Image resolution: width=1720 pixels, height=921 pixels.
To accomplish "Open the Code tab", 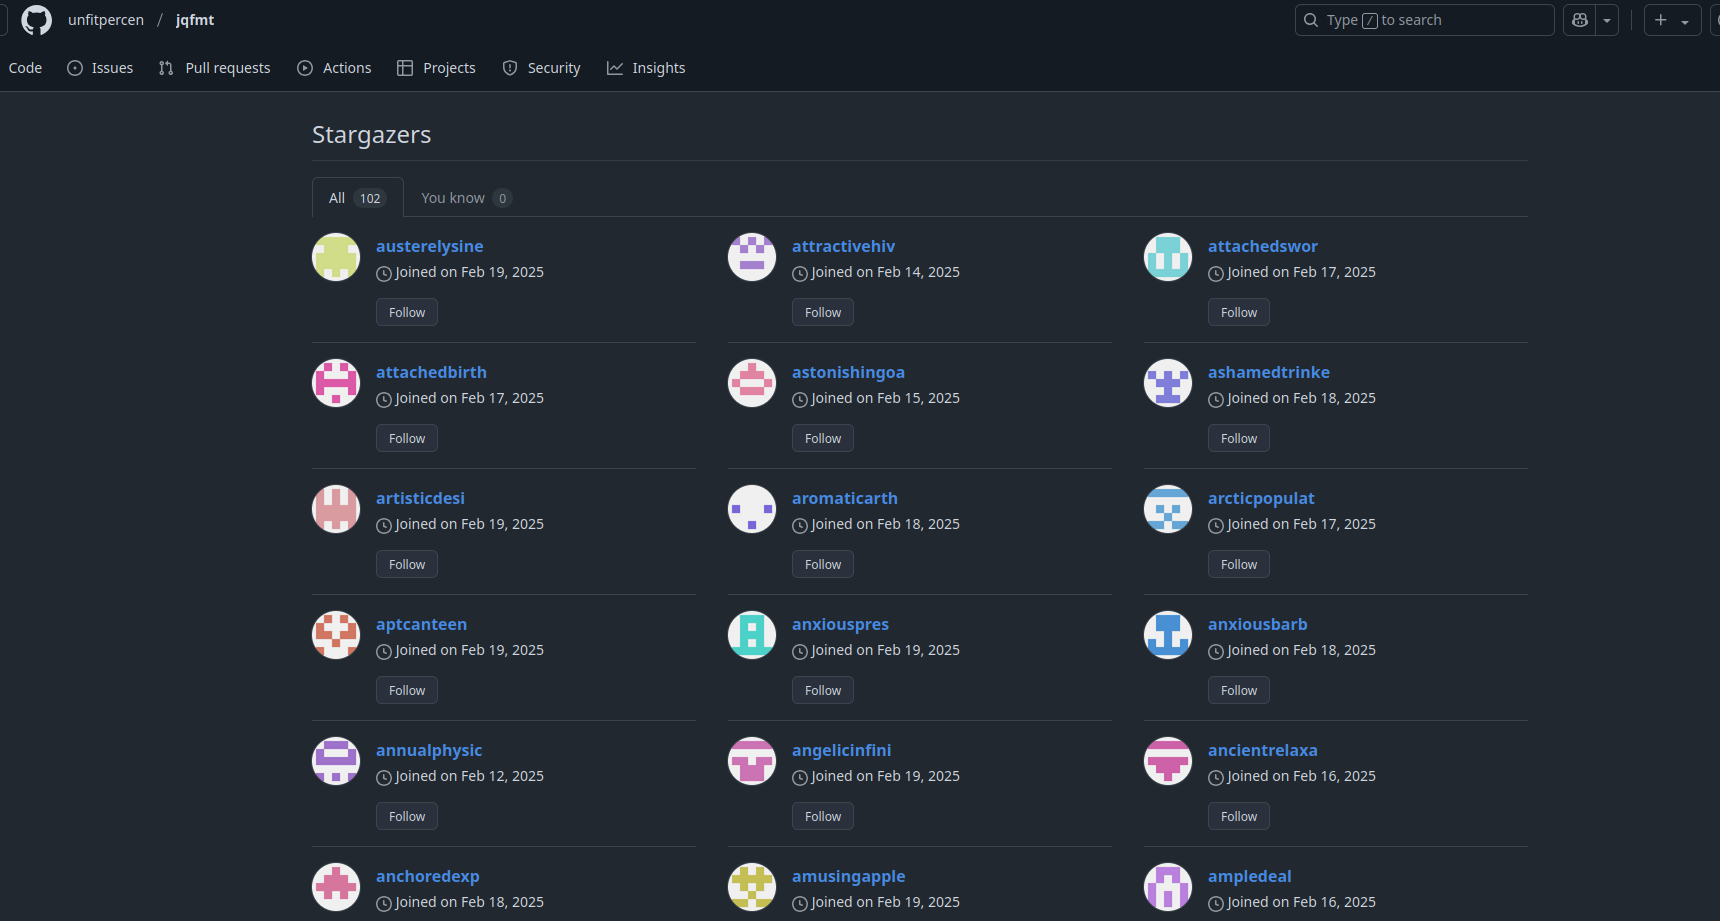I will point(25,67).
